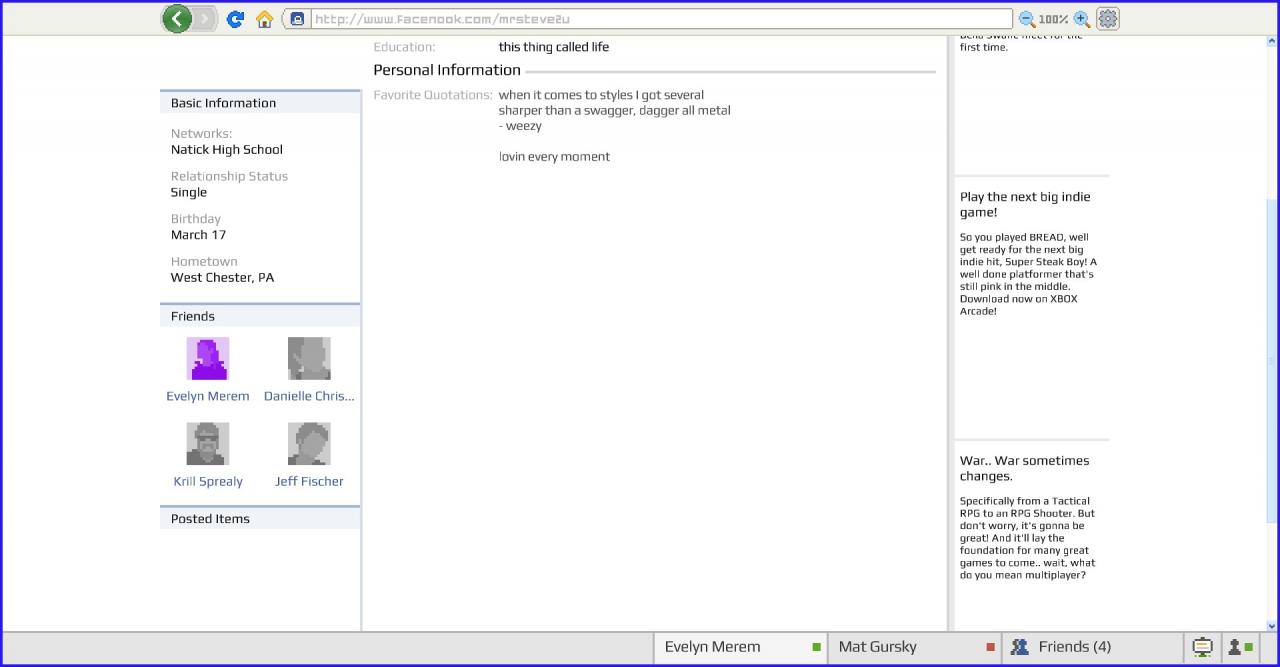1280x667 pixels.
Task: Click the green browser back button
Action: pyautogui.click(x=177, y=18)
